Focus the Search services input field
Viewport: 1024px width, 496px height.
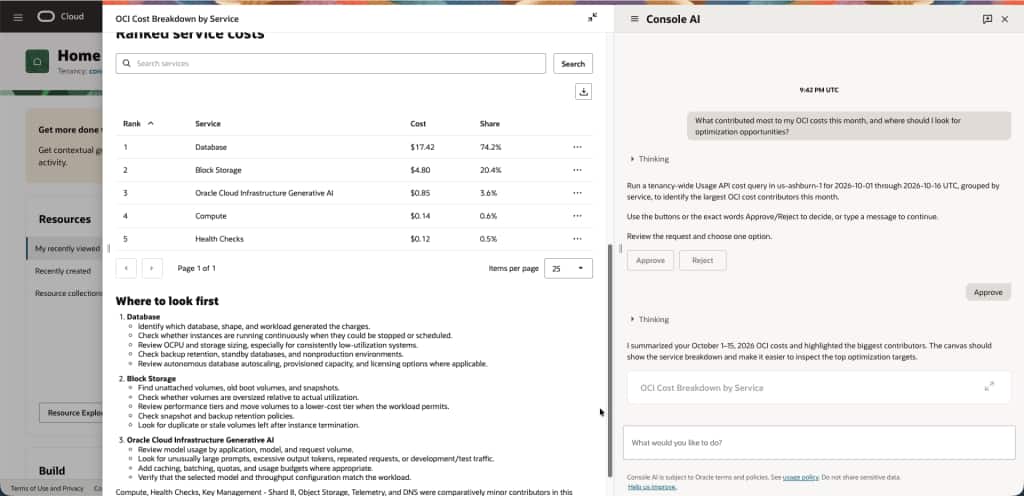[330, 63]
